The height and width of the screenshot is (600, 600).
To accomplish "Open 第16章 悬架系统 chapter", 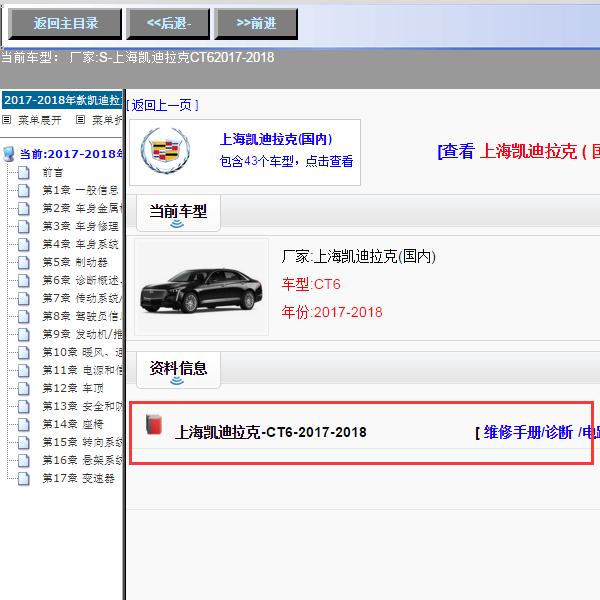I will point(82,460).
